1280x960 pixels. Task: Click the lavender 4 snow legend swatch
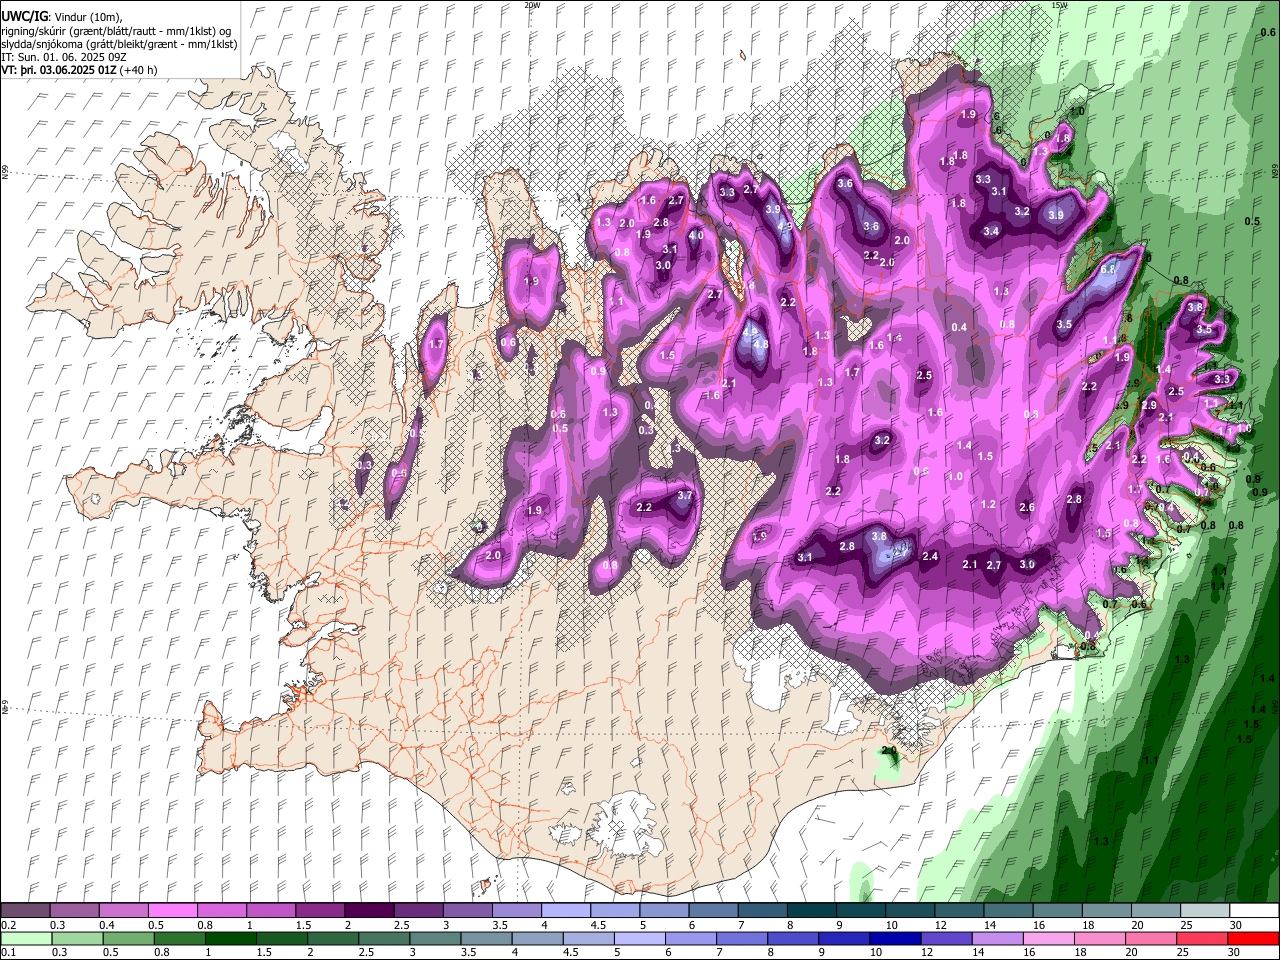566,911
